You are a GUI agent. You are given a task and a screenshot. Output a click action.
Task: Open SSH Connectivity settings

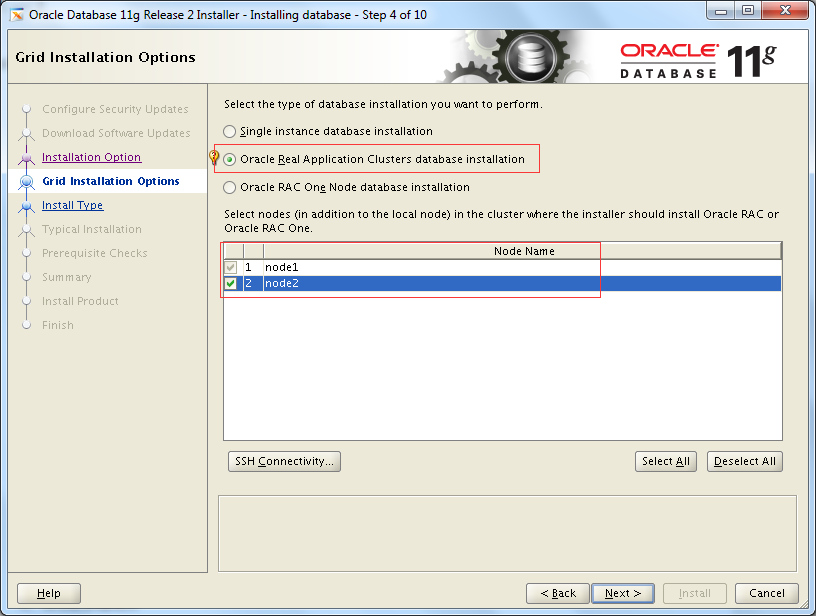pos(284,461)
